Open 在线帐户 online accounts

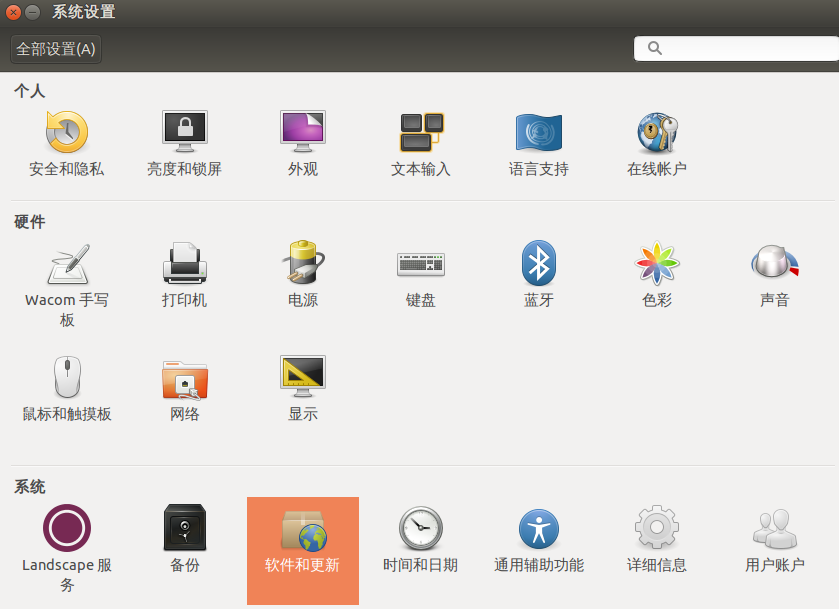(x=657, y=143)
